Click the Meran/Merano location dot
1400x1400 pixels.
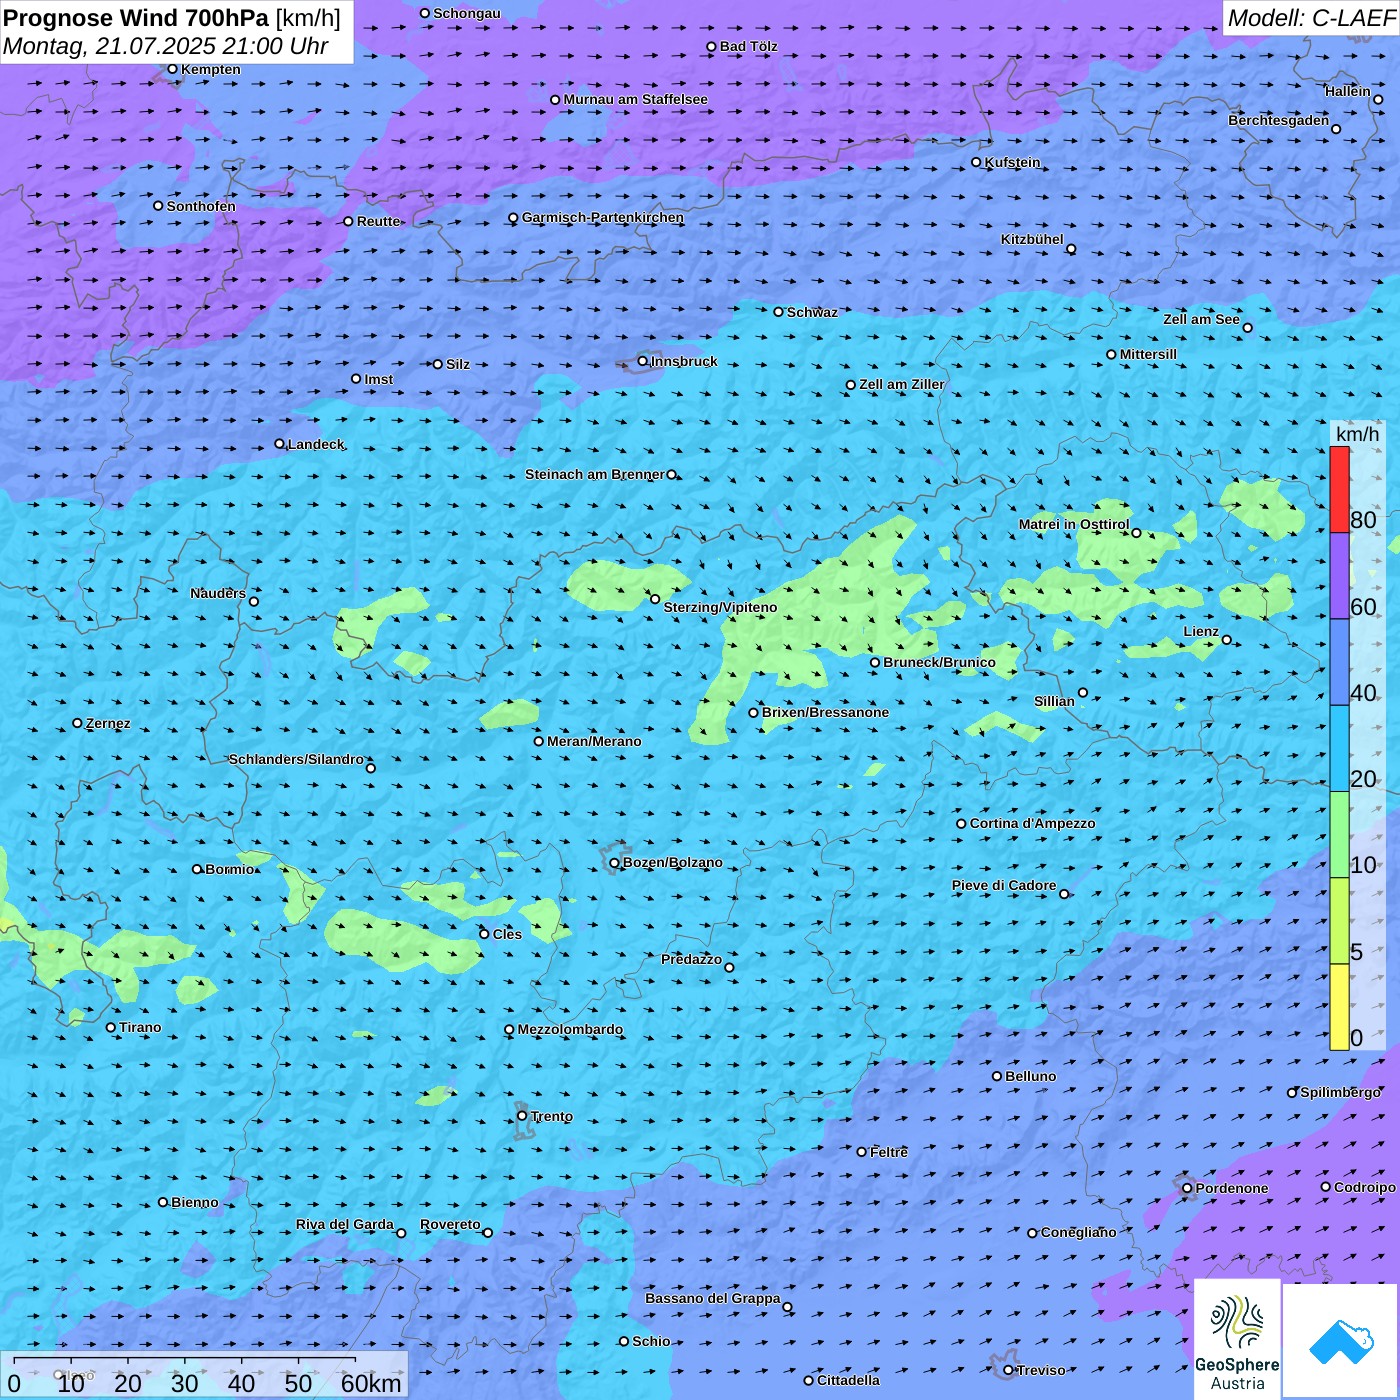pos(538,741)
